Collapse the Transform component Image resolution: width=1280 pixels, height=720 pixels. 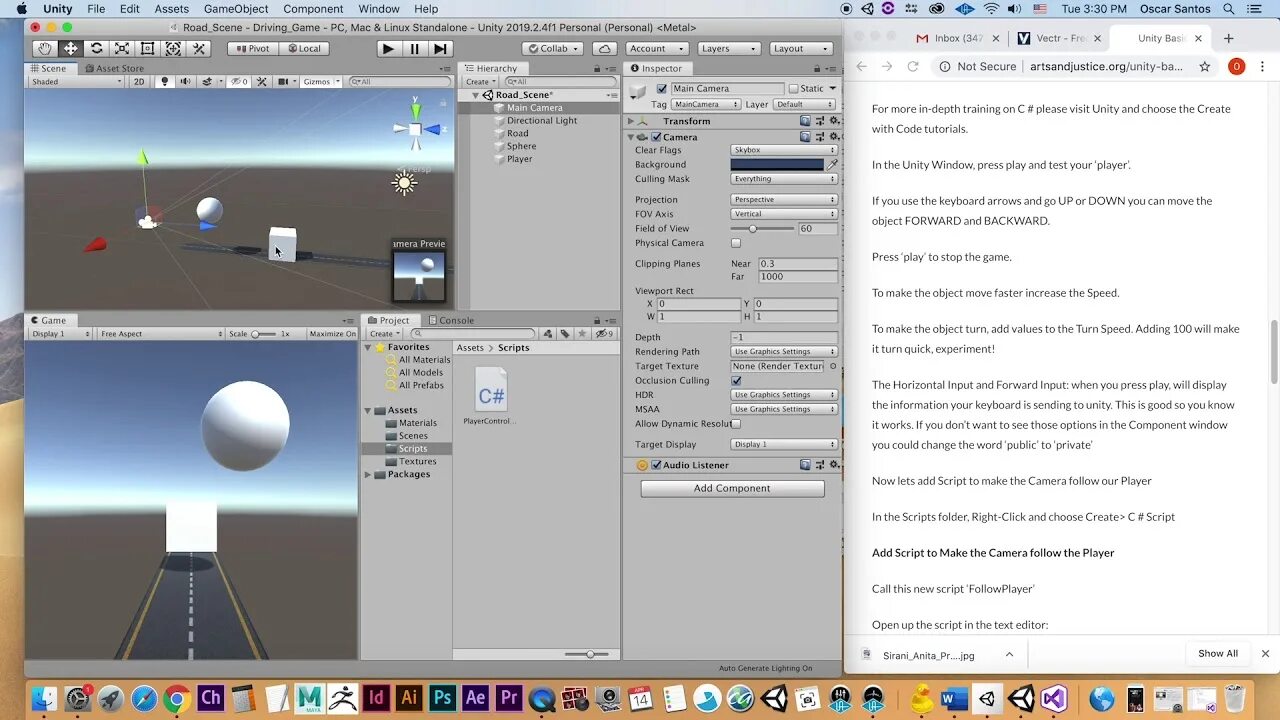pos(631,121)
